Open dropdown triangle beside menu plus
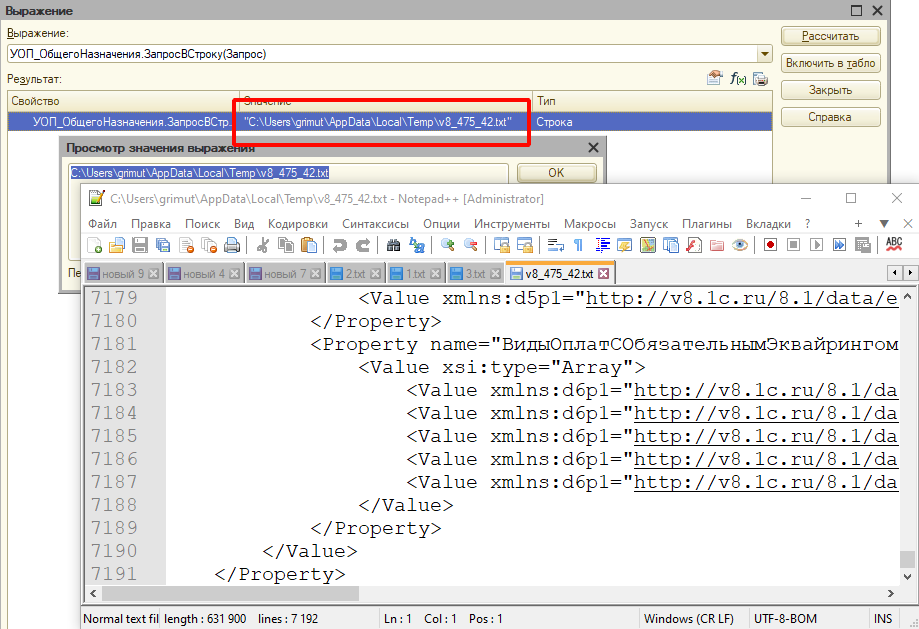The height and width of the screenshot is (629, 919). coord(884,224)
